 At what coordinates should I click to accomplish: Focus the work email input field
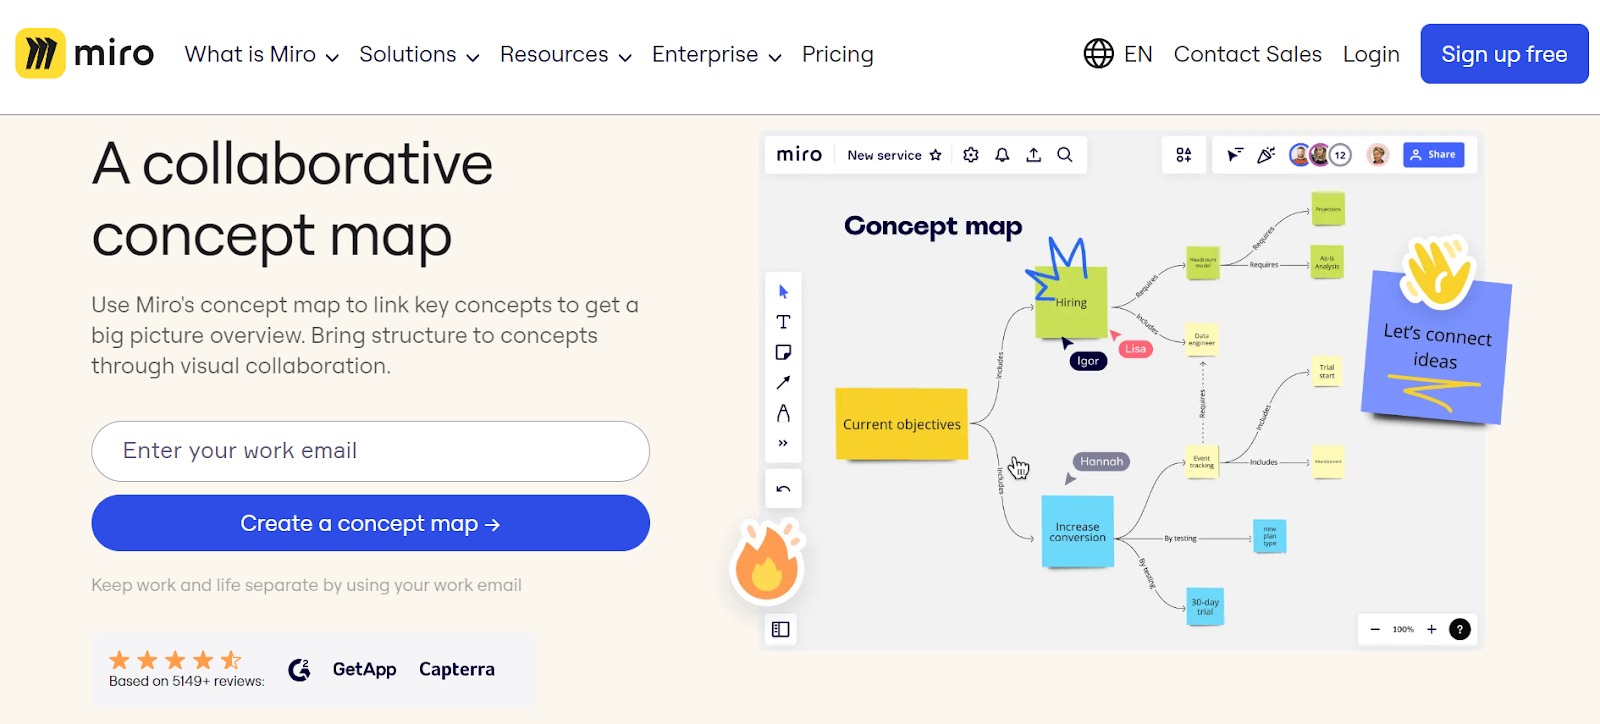pos(370,451)
